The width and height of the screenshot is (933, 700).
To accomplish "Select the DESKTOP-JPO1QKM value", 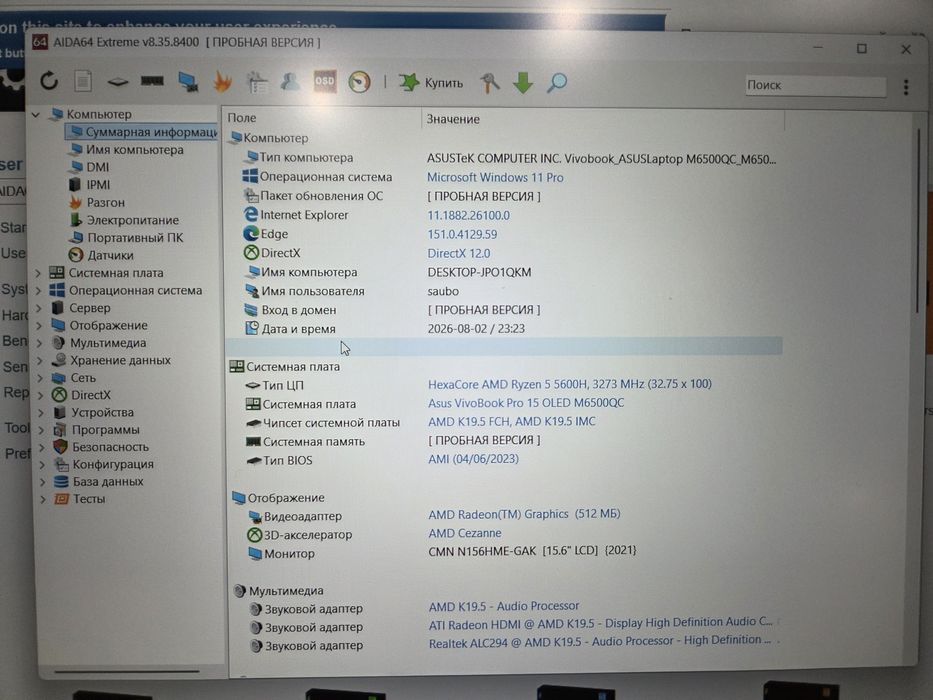I will (x=479, y=273).
